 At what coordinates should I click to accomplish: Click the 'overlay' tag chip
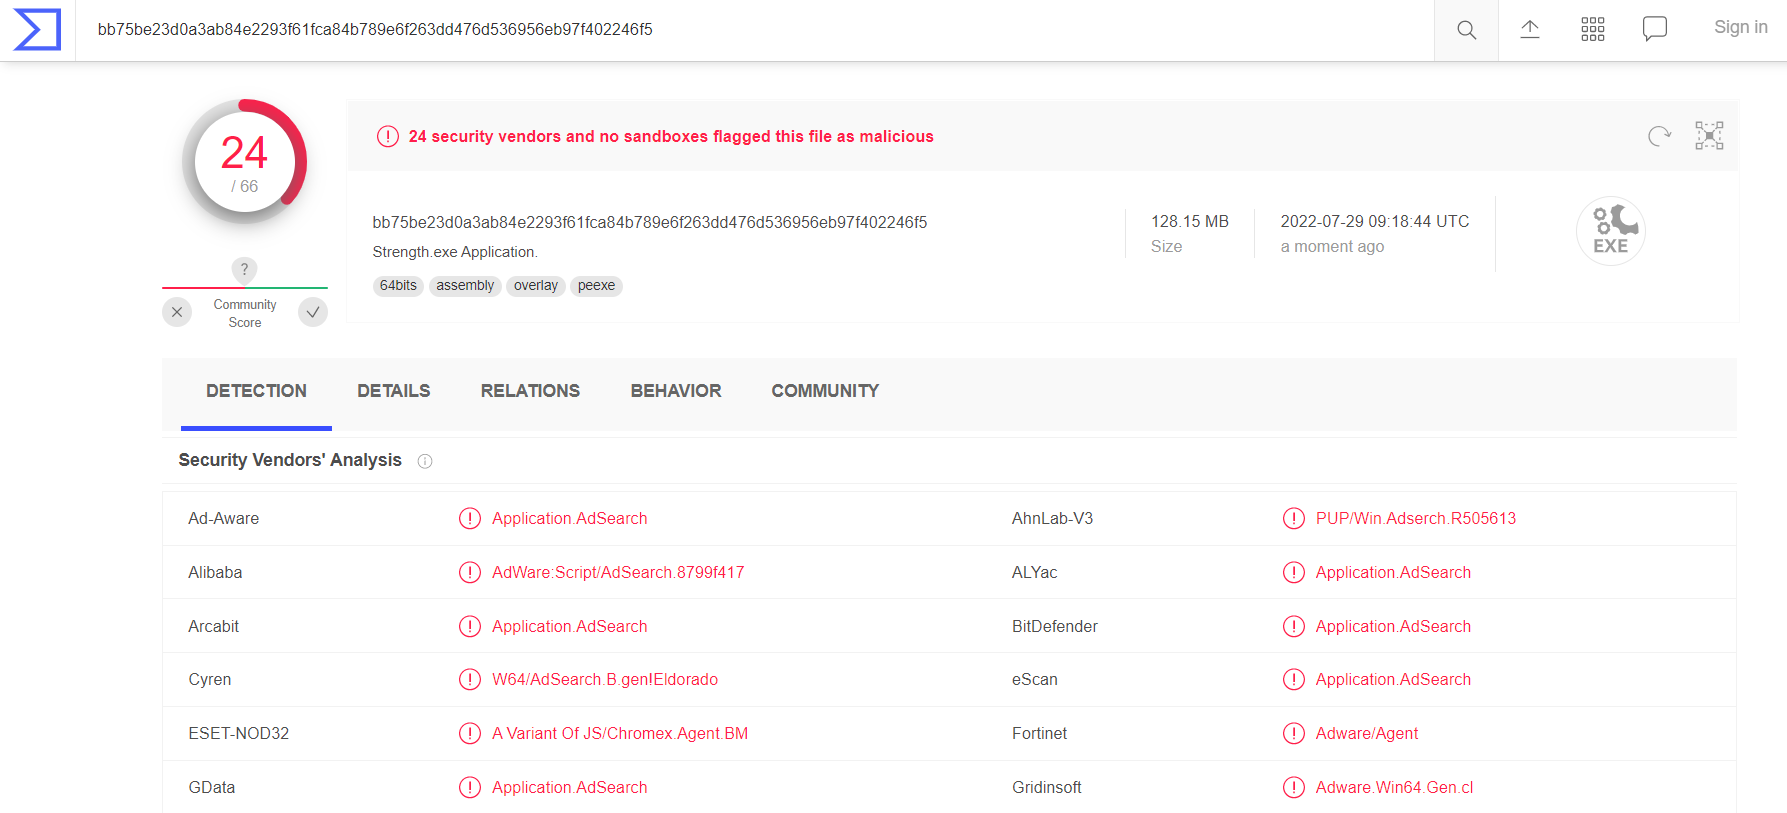pyautogui.click(x=535, y=286)
